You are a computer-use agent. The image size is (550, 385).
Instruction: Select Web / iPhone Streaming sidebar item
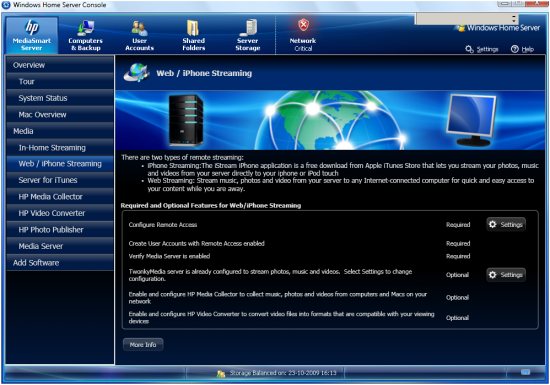point(60,164)
